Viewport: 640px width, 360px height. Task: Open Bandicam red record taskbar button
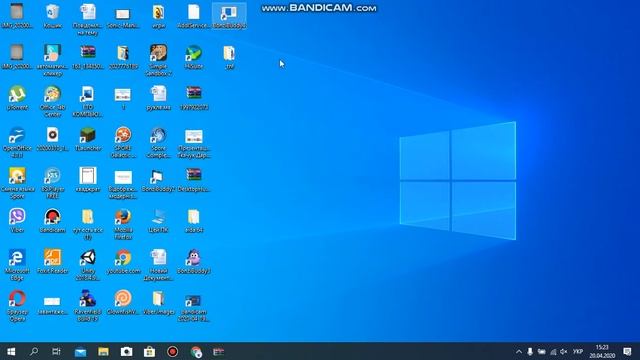click(172, 351)
